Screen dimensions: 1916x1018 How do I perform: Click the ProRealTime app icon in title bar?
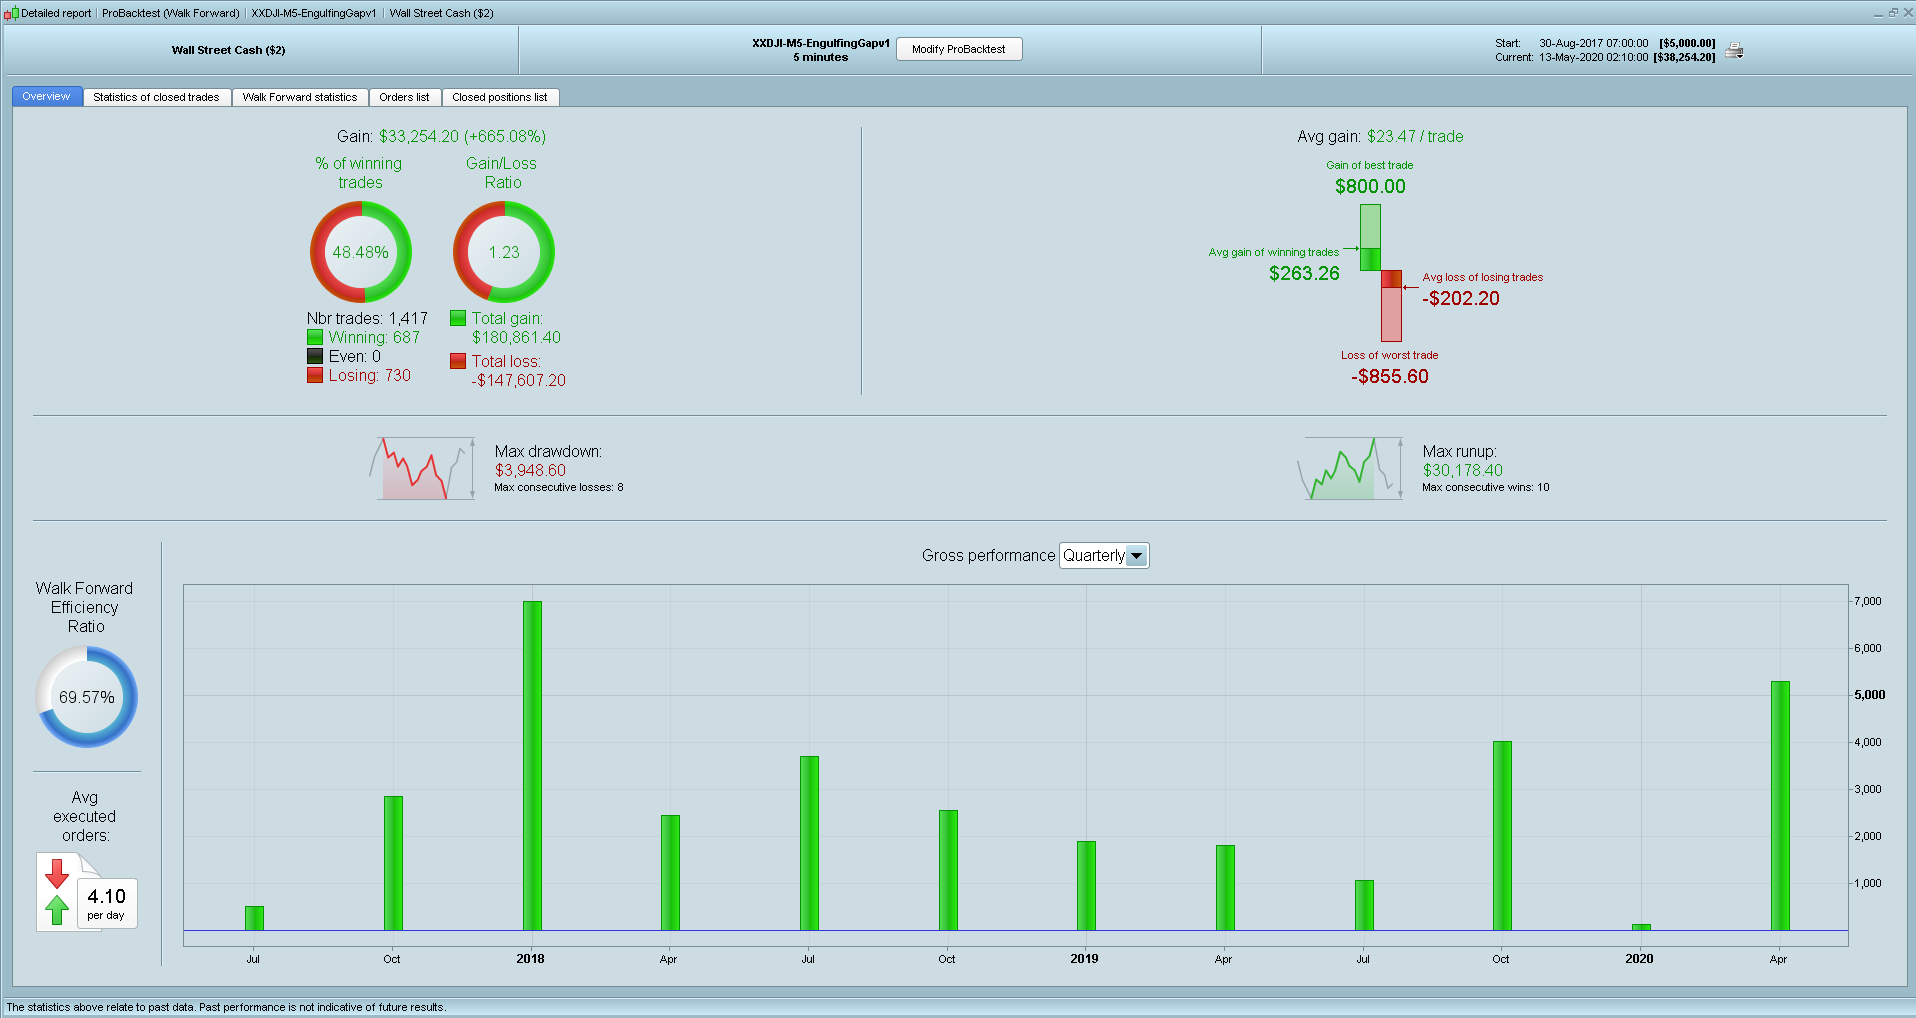click(x=11, y=13)
